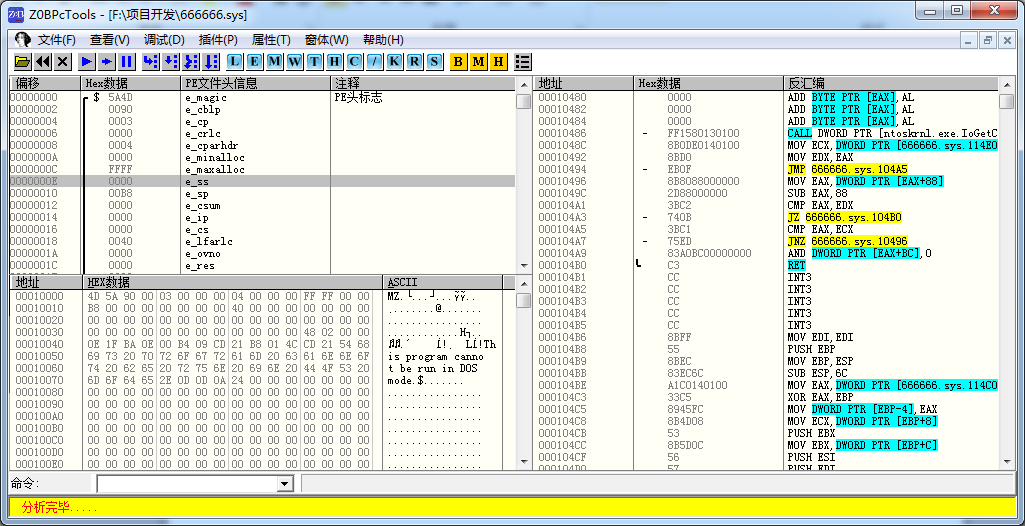Open the 查看(V) menu
Image resolution: width=1025 pixels, height=526 pixels.
click(110, 40)
